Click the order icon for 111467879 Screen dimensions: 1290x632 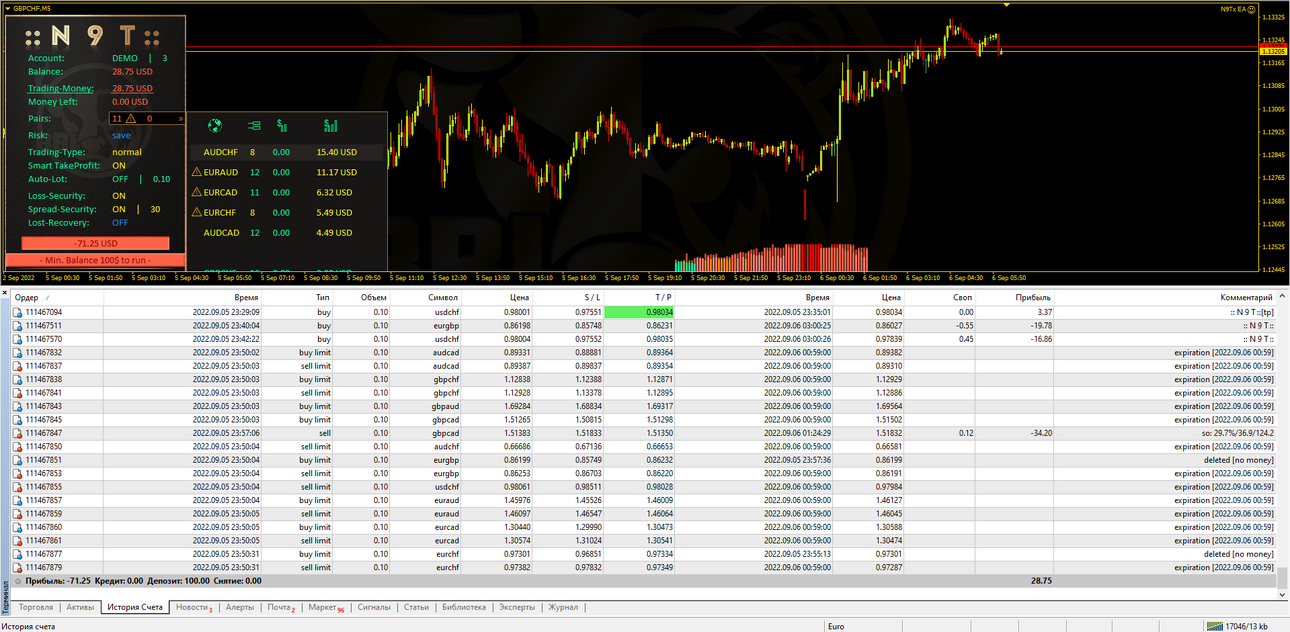point(17,567)
